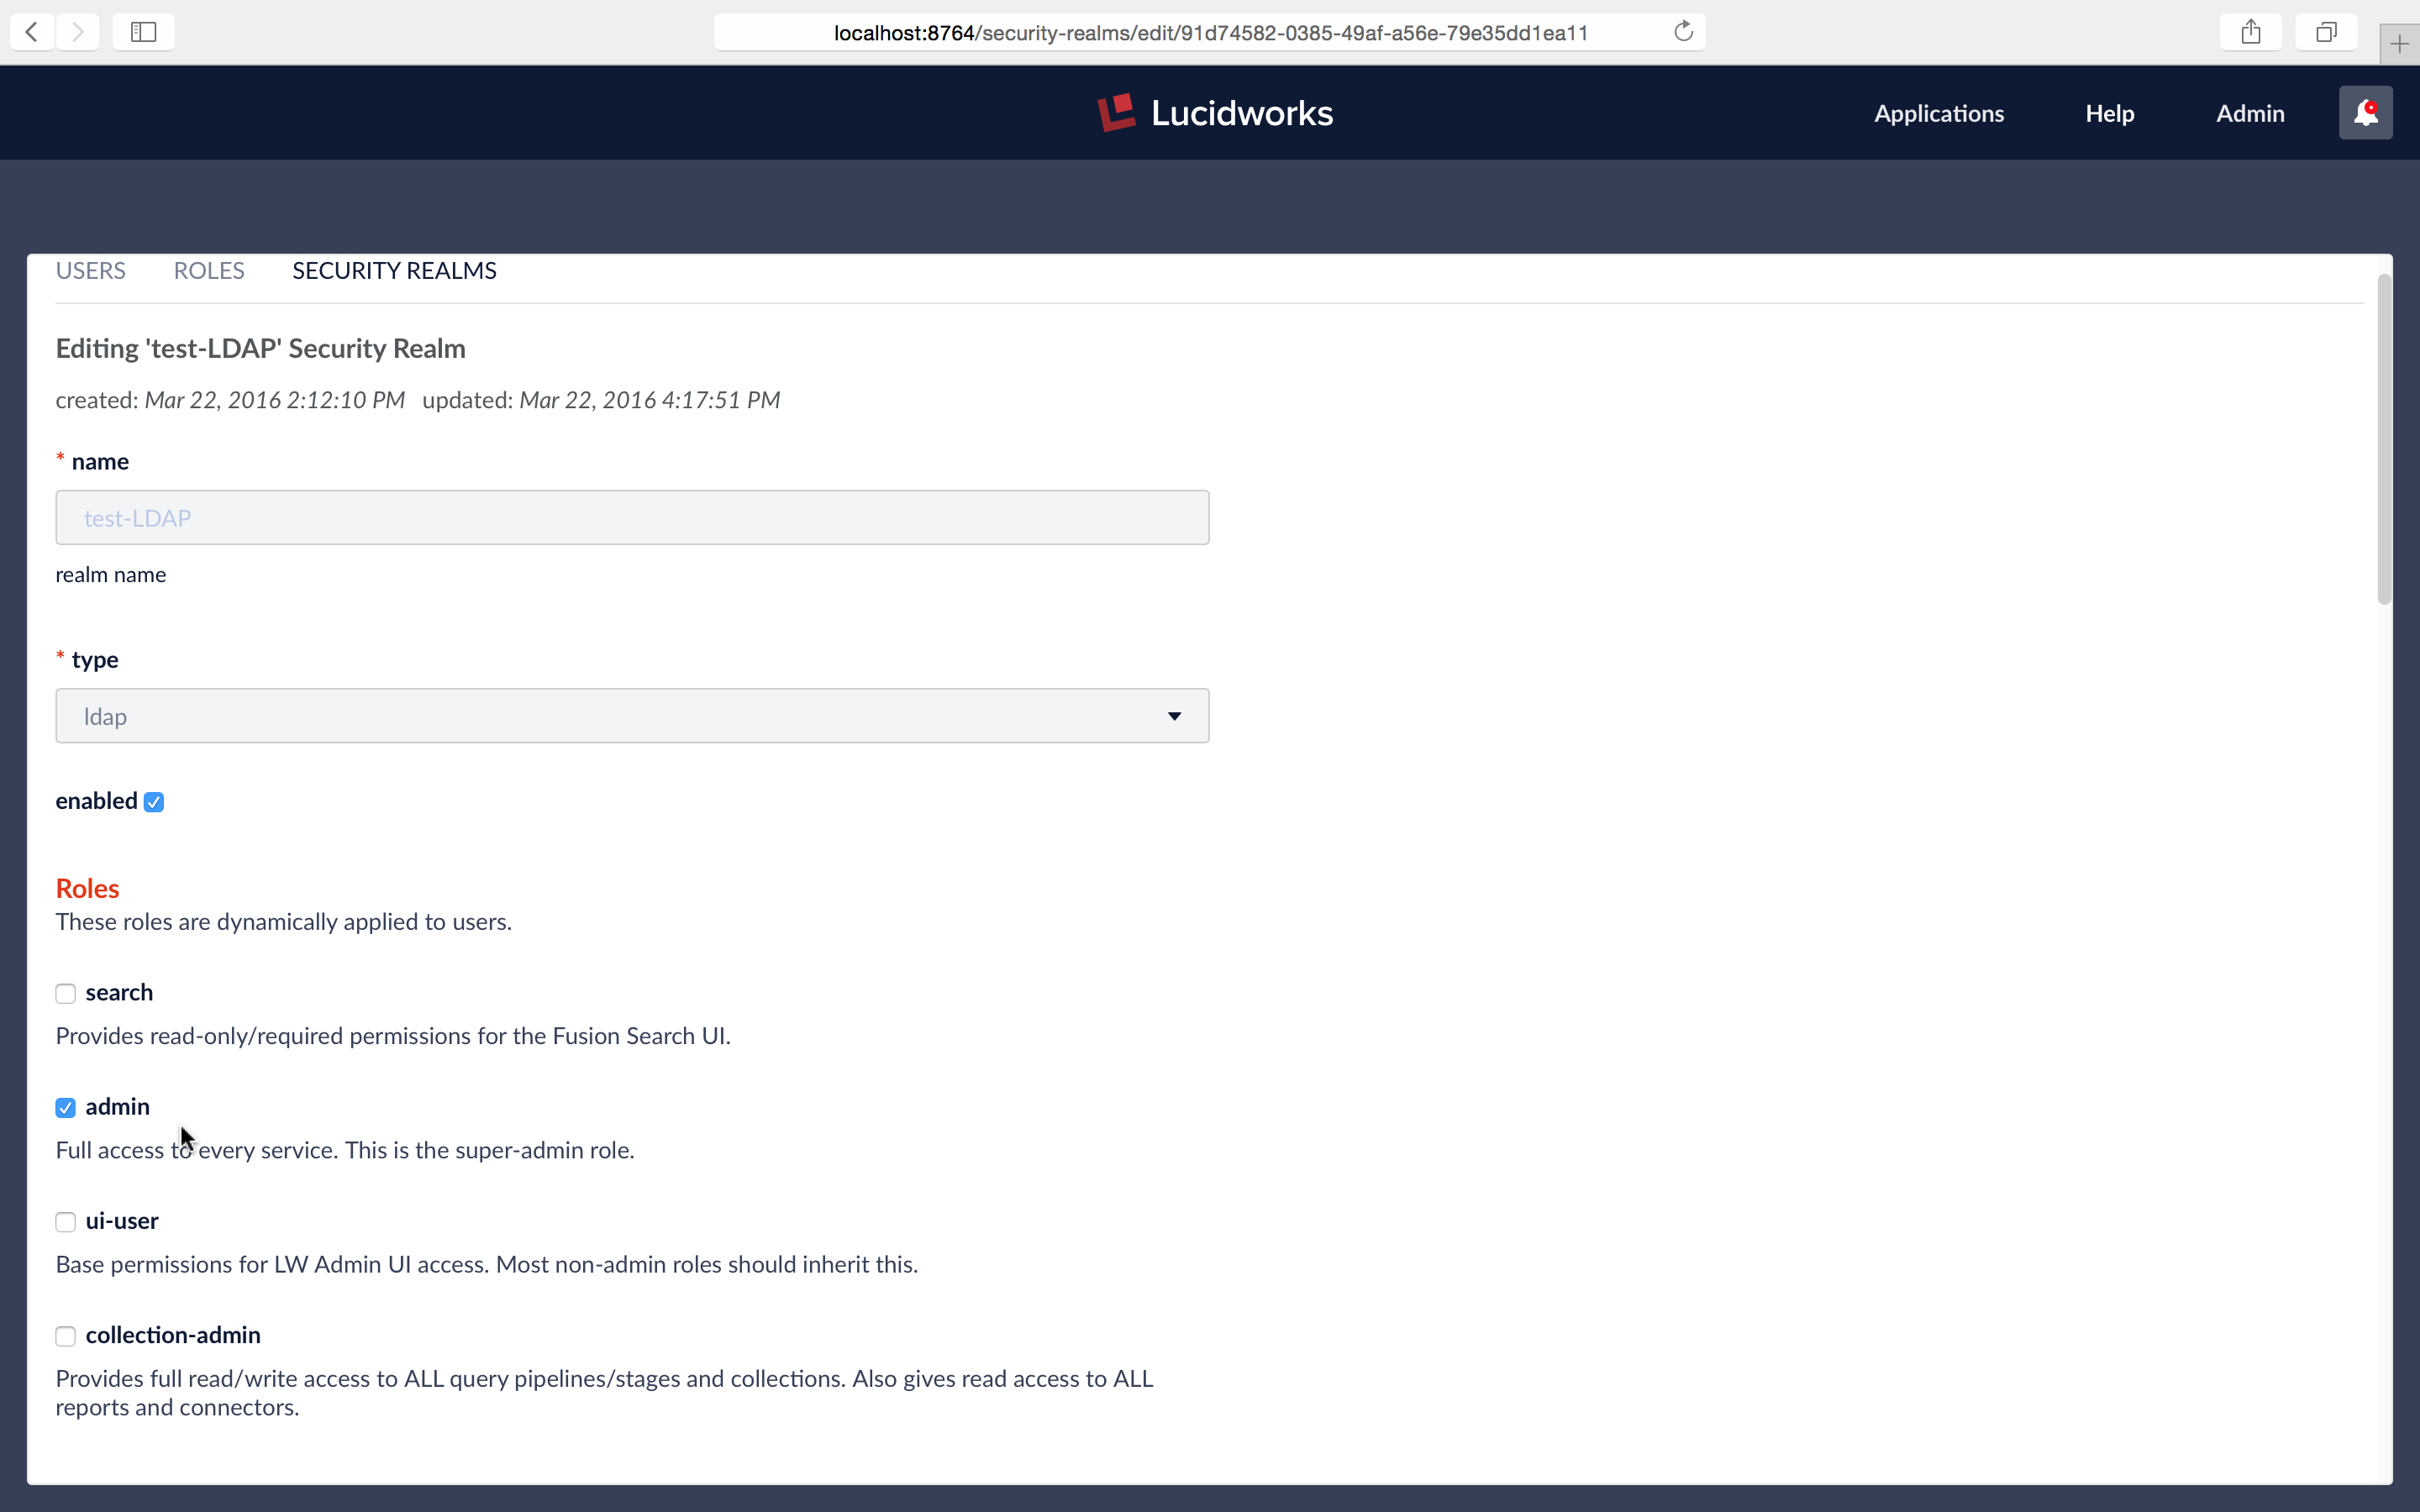Click the browser back navigation icon
Image resolution: width=2420 pixels, height=1512 pixels.
point(31,31)
